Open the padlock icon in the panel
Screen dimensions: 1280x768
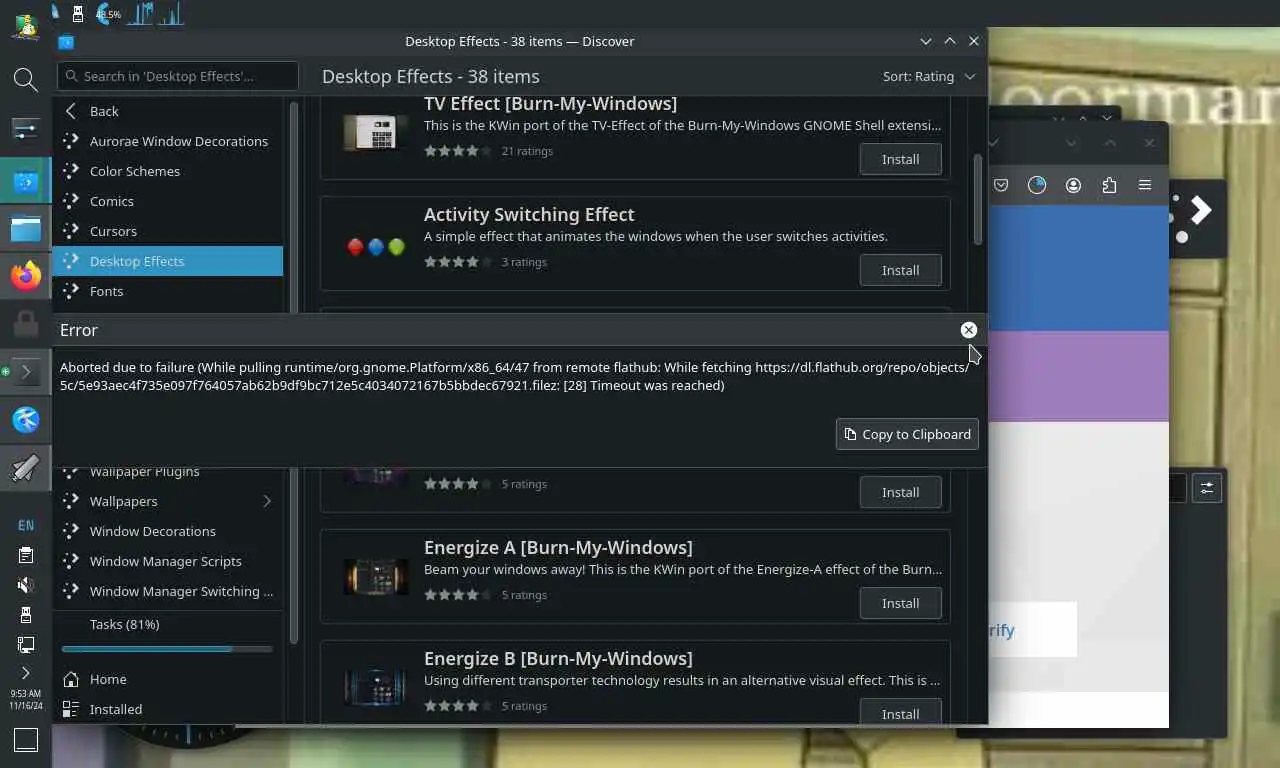25,324
